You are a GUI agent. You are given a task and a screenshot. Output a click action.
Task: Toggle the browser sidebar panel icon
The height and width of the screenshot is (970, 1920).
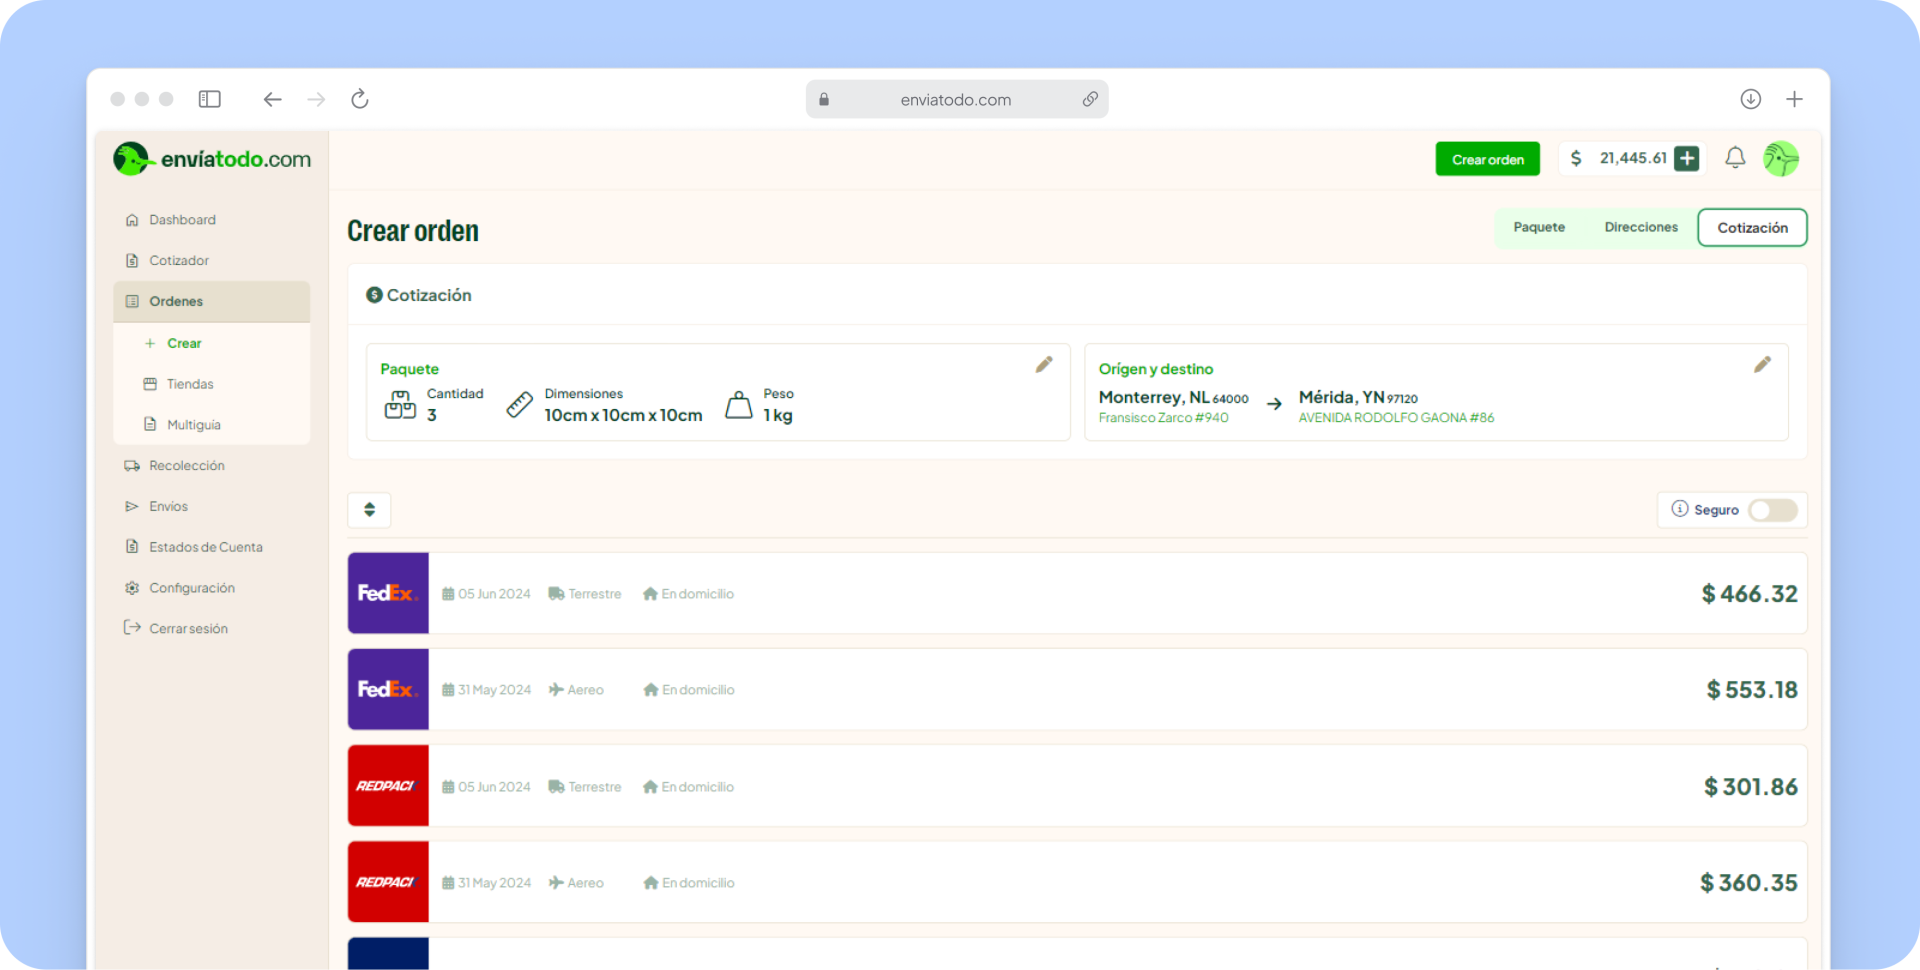(x=210, y=99)
